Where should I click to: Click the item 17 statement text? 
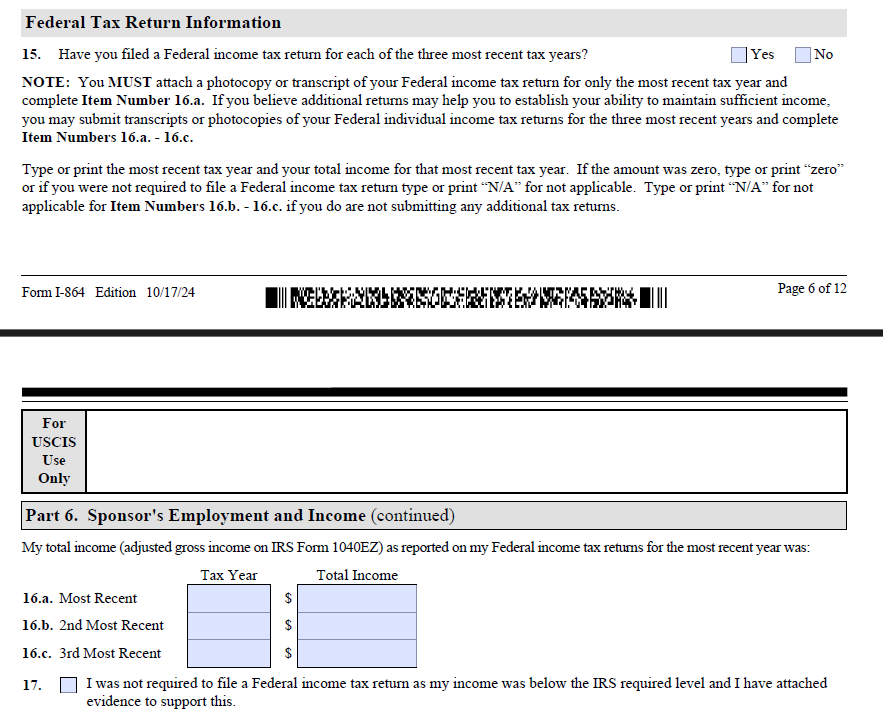pyautogui.click(x=457, y=692)
